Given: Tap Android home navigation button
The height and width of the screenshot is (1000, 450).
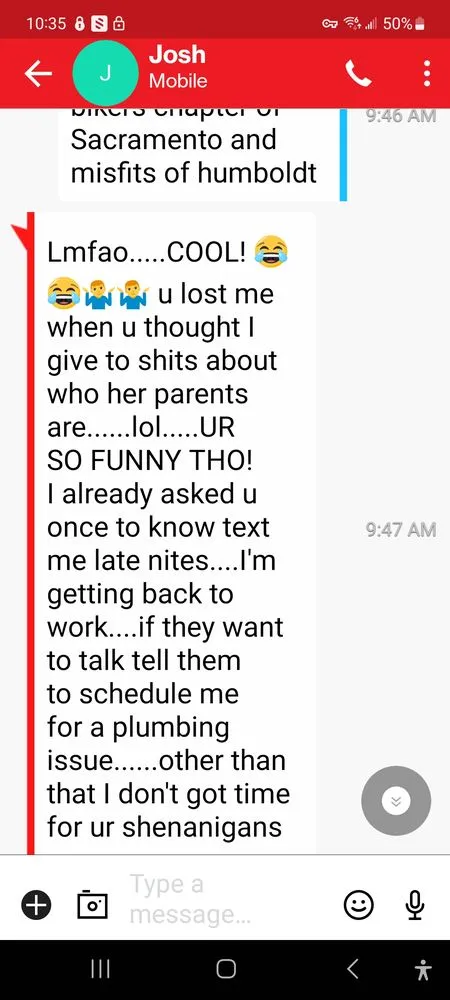Looking at the screenshot, I should 225,969.
